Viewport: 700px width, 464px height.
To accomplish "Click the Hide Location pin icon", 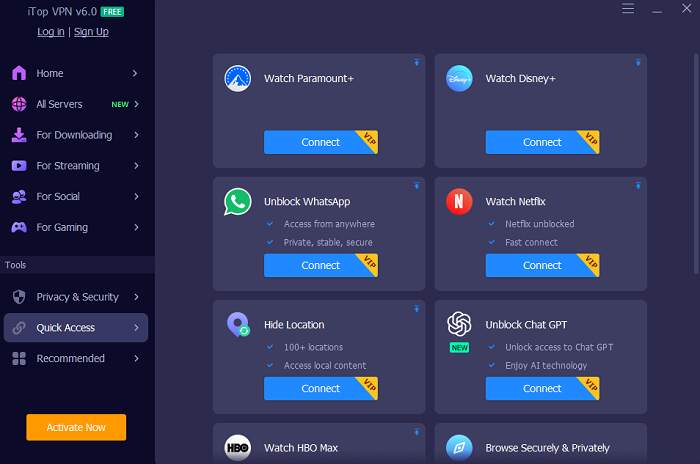I will 238,325.
